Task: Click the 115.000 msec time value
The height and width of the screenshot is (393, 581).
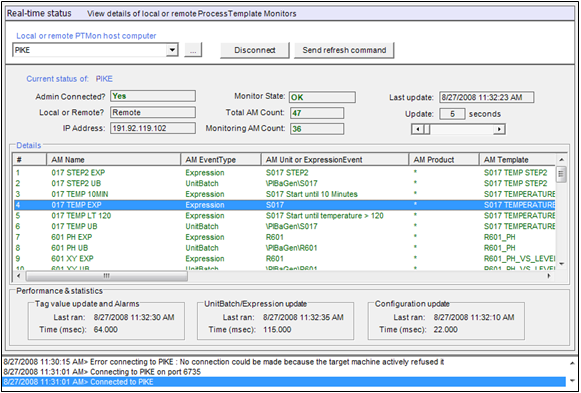Action: [x=277, y=330]
